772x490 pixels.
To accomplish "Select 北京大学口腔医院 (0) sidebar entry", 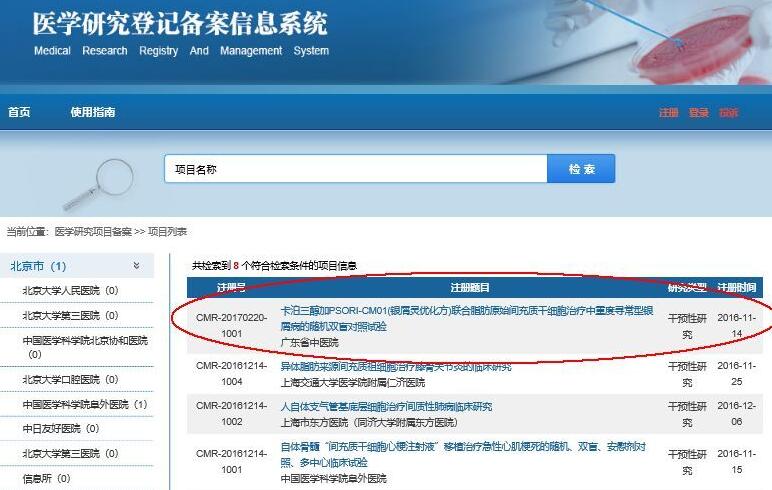I will (x=70, y=379).
